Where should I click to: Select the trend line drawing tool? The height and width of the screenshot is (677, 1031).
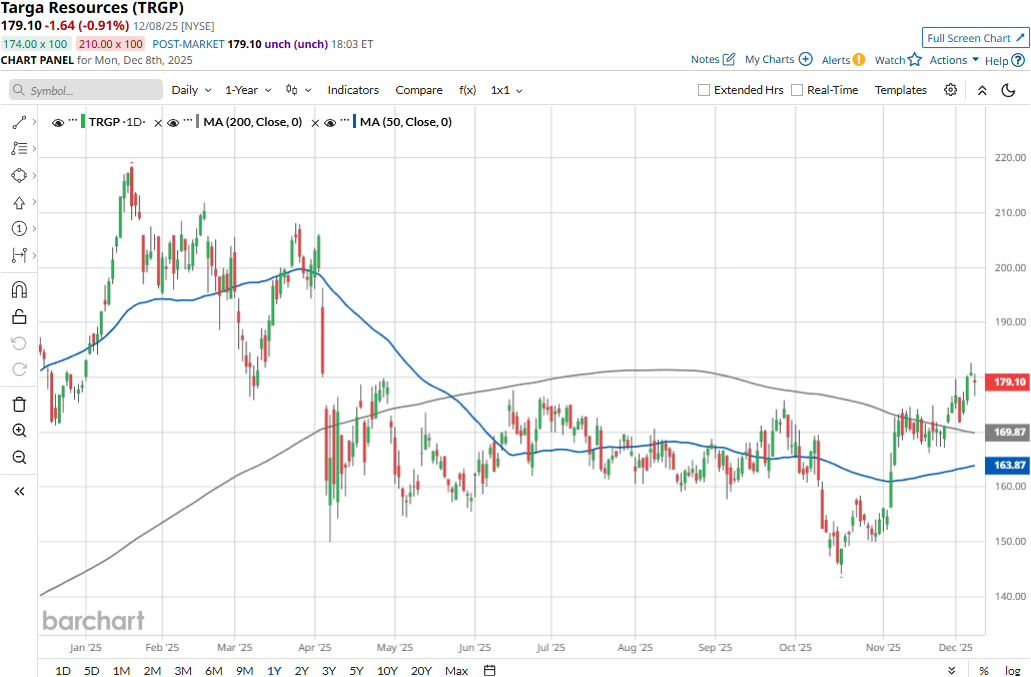18,122
